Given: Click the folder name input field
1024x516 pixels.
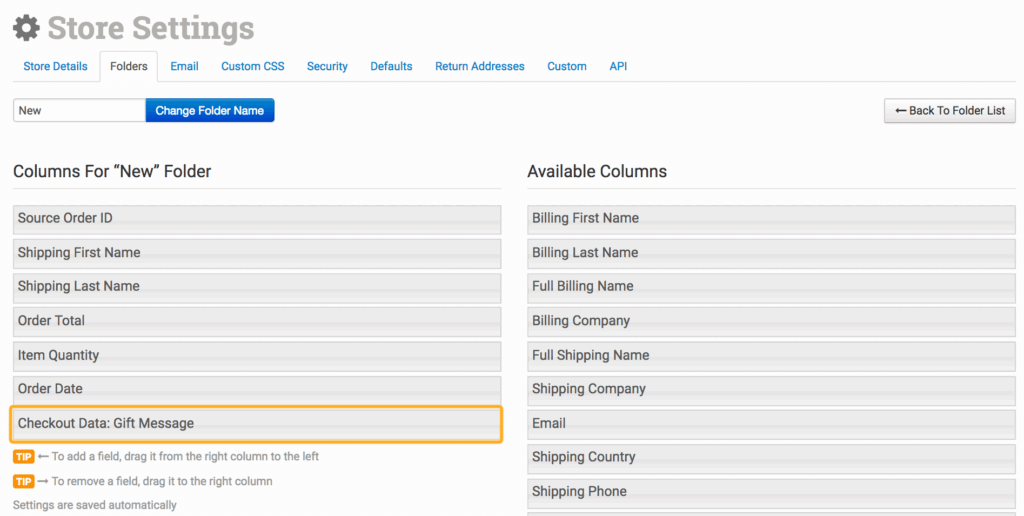Looking at the screenshot, I should 79,110.
